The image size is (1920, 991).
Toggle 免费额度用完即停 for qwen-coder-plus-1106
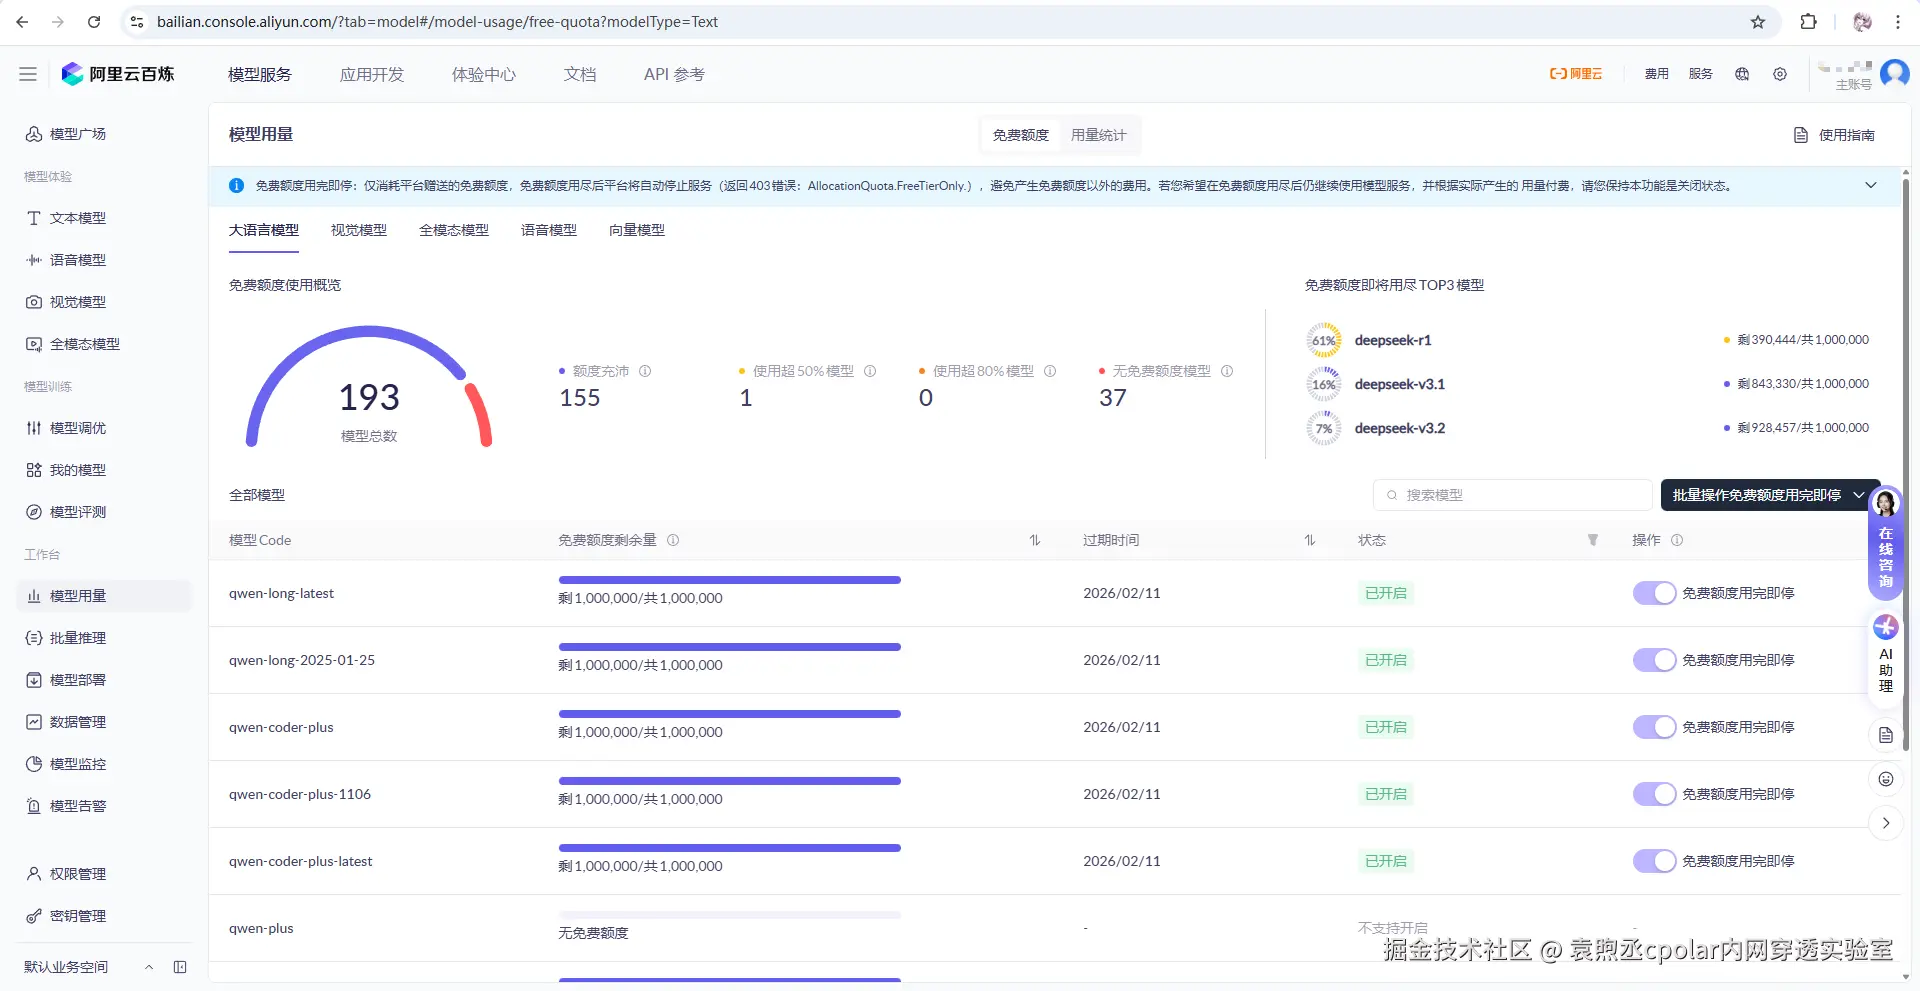coord(1654,794)
